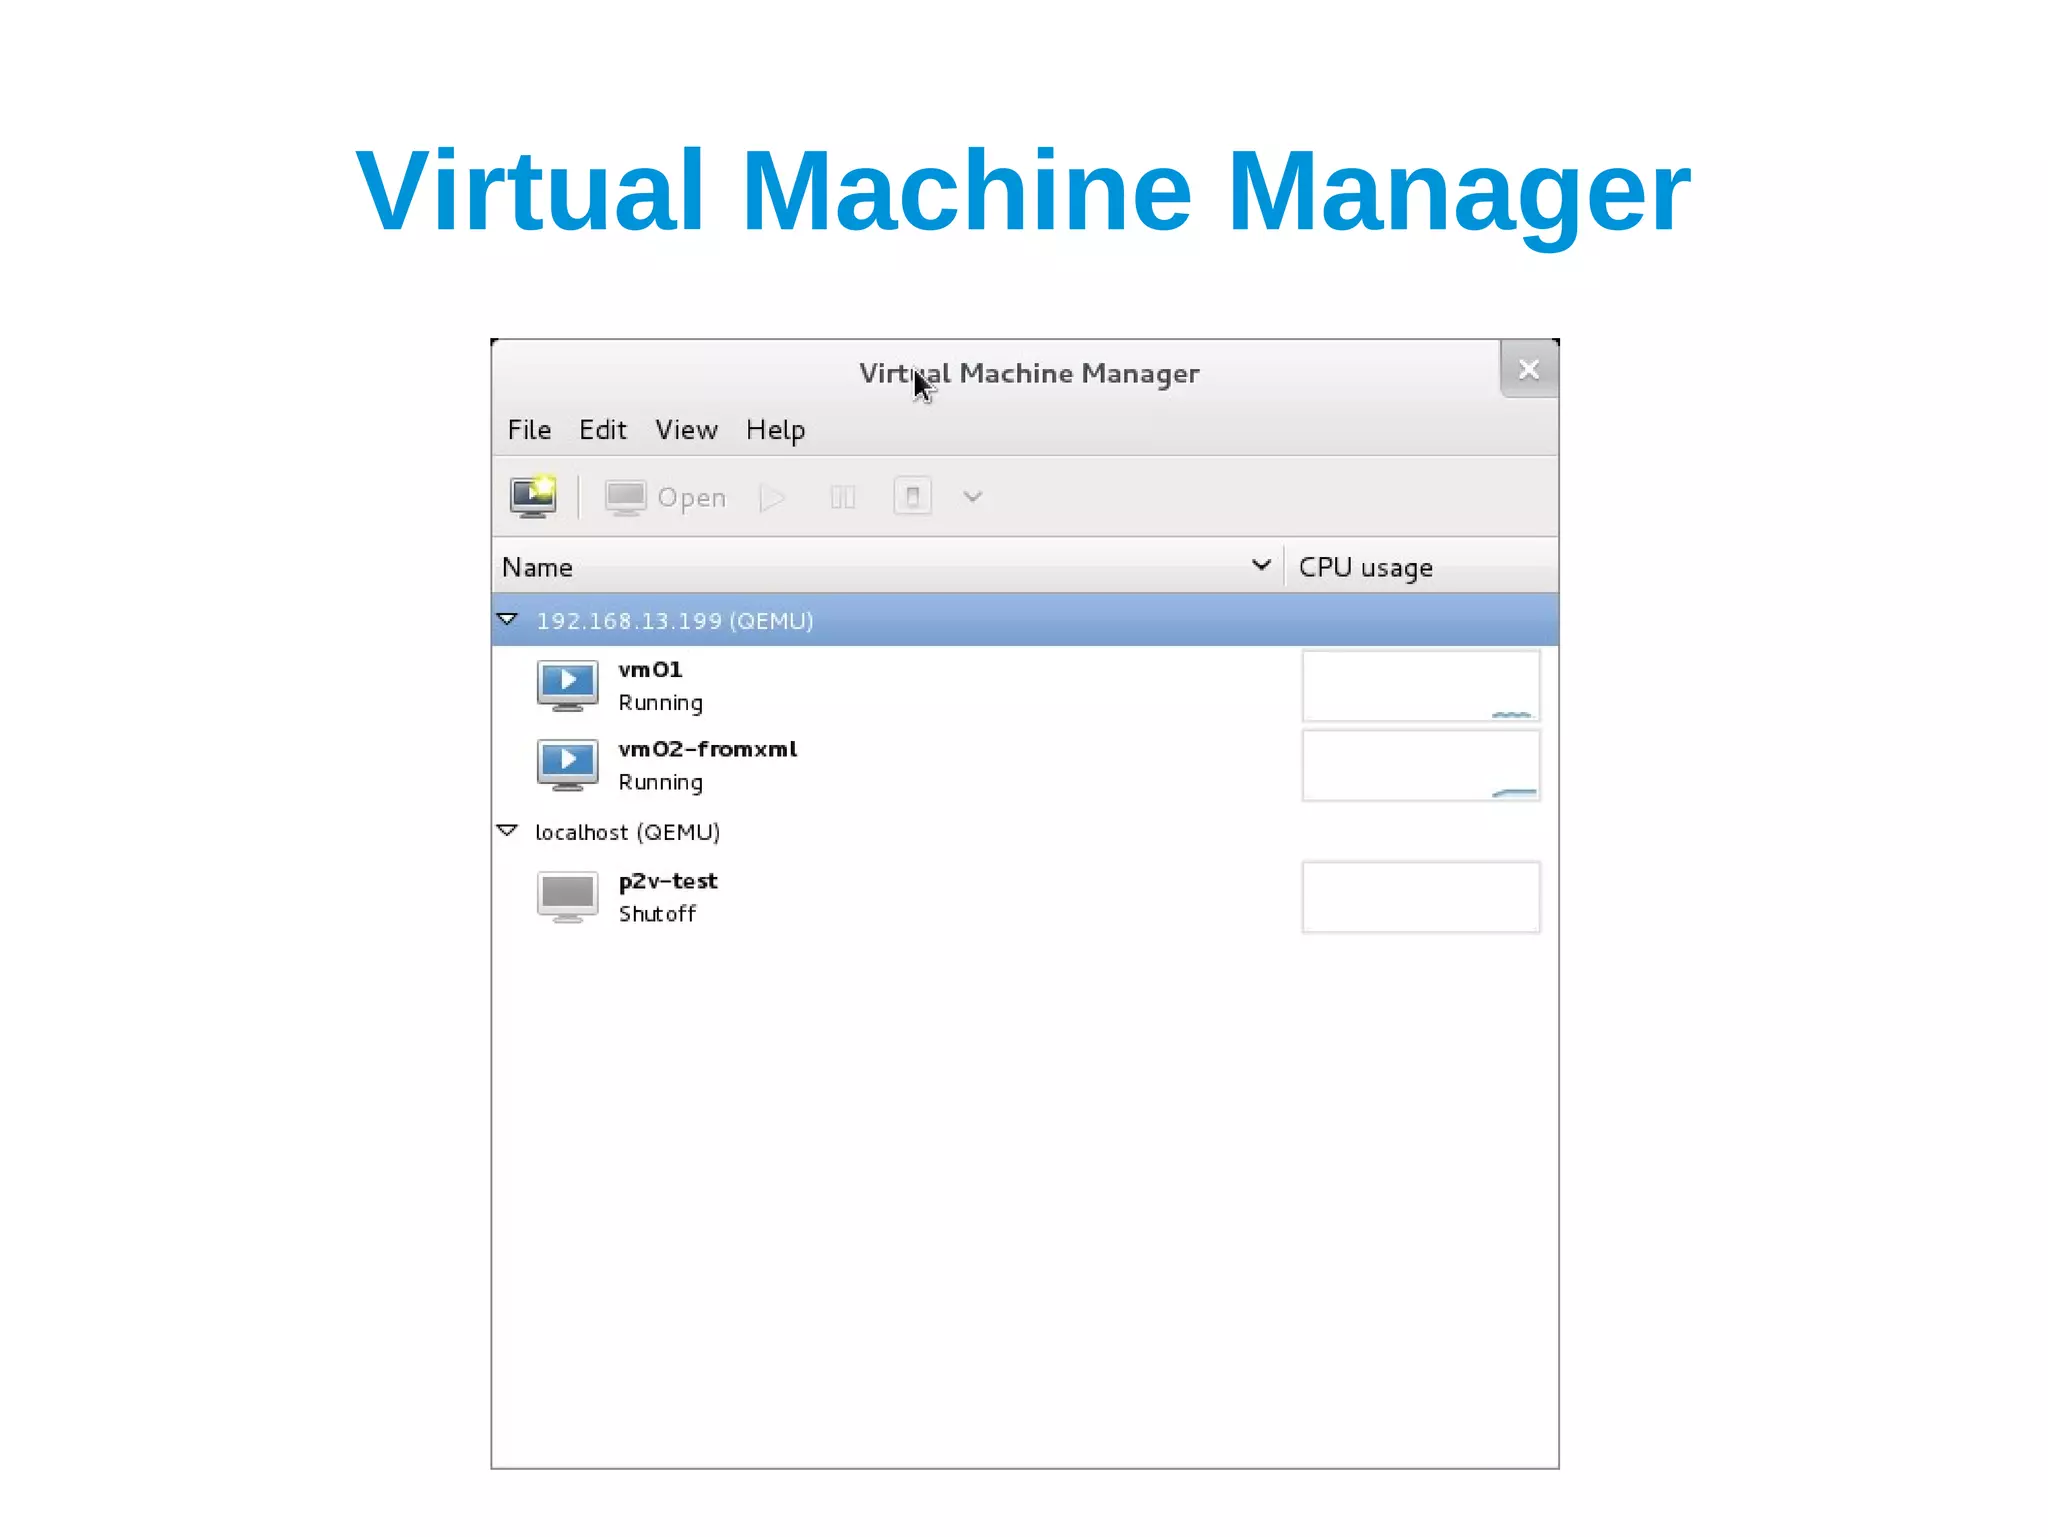This screenshot has height=1537, width=2048.
Task: Click the CPU usage column header
Action: click(1420, 567)
